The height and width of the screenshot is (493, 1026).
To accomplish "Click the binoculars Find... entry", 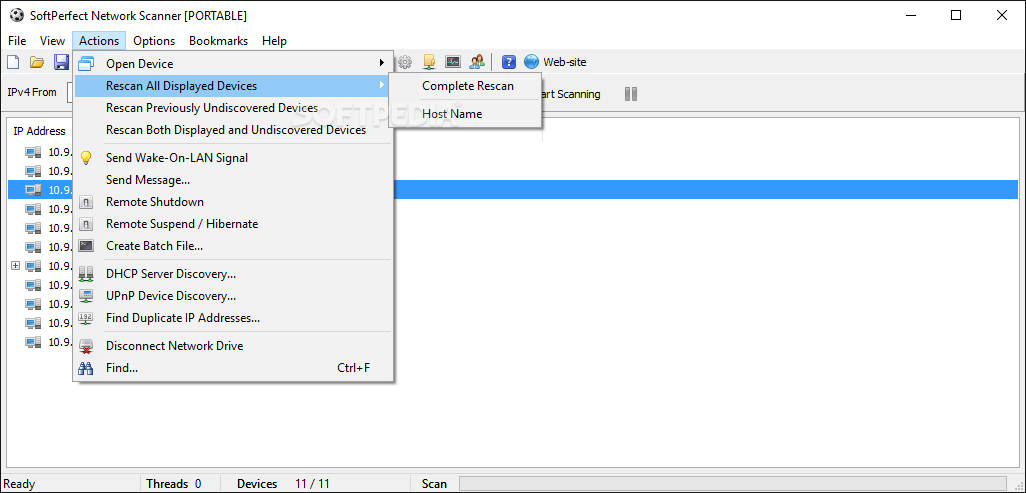I will 233,368.
